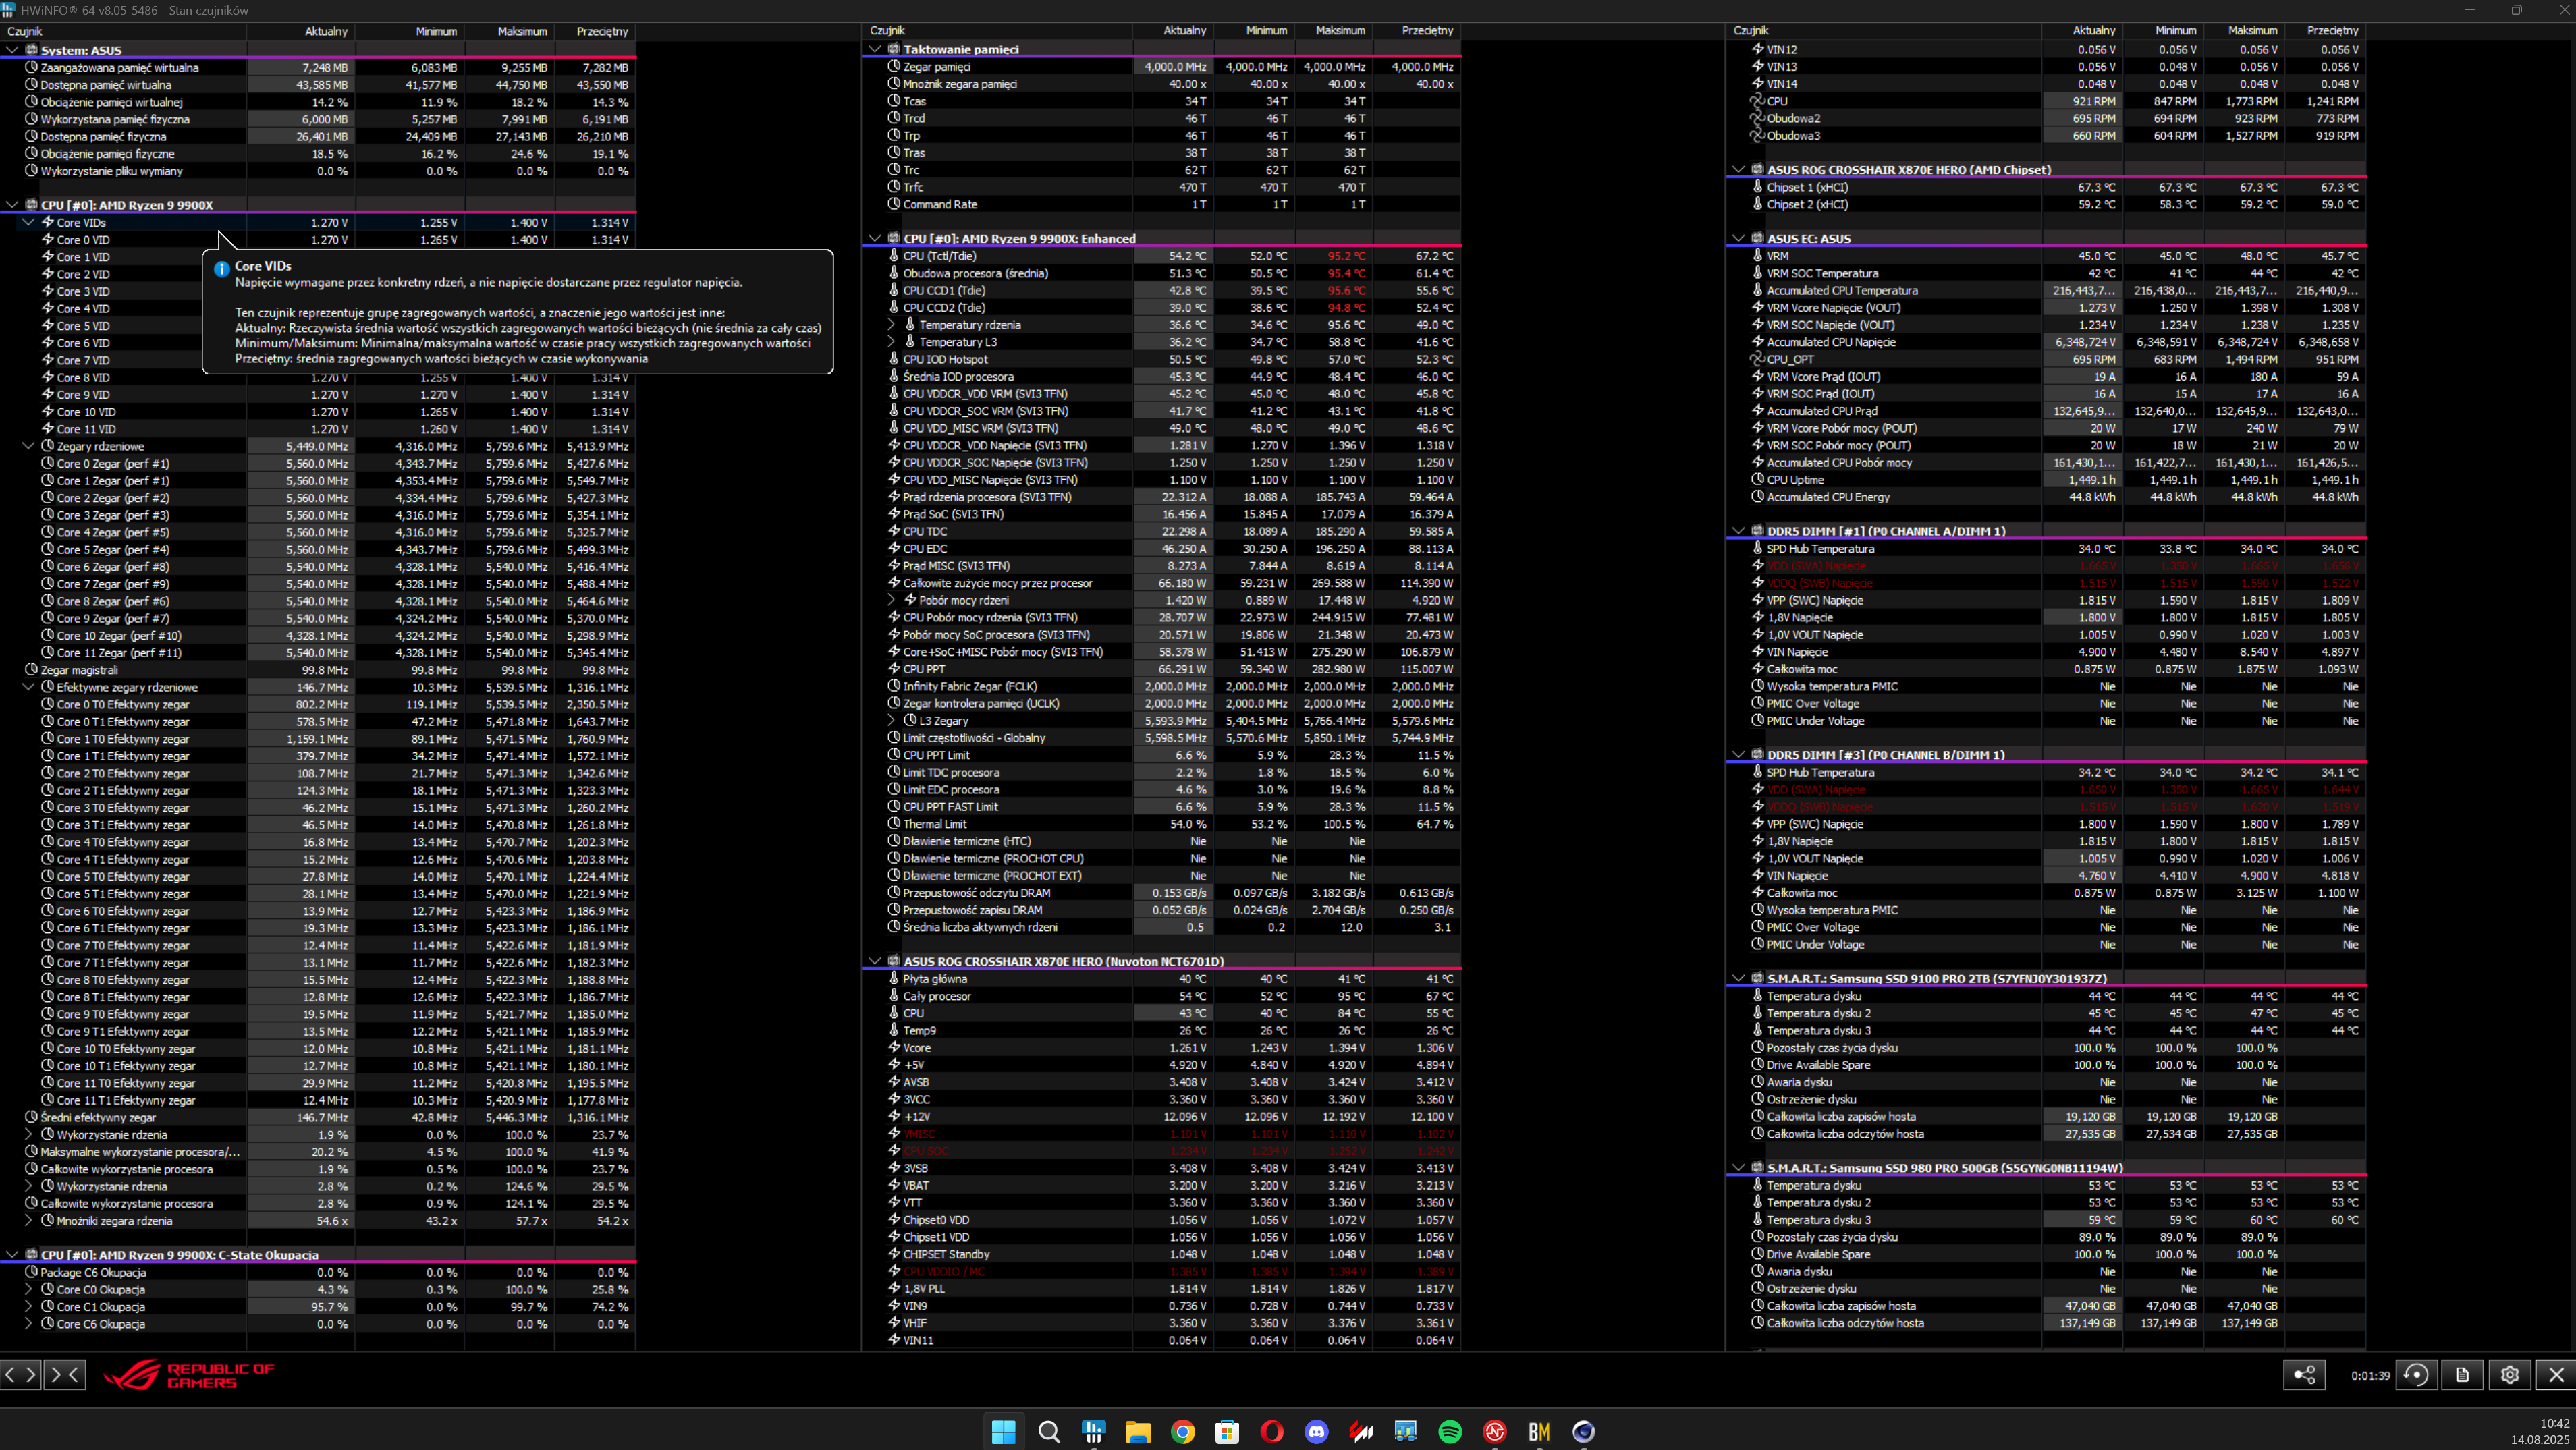Click the Przeciętny column header in middle panel
The height and width of the screenshot is (1450, 2576).
[x=1426, y=31]
